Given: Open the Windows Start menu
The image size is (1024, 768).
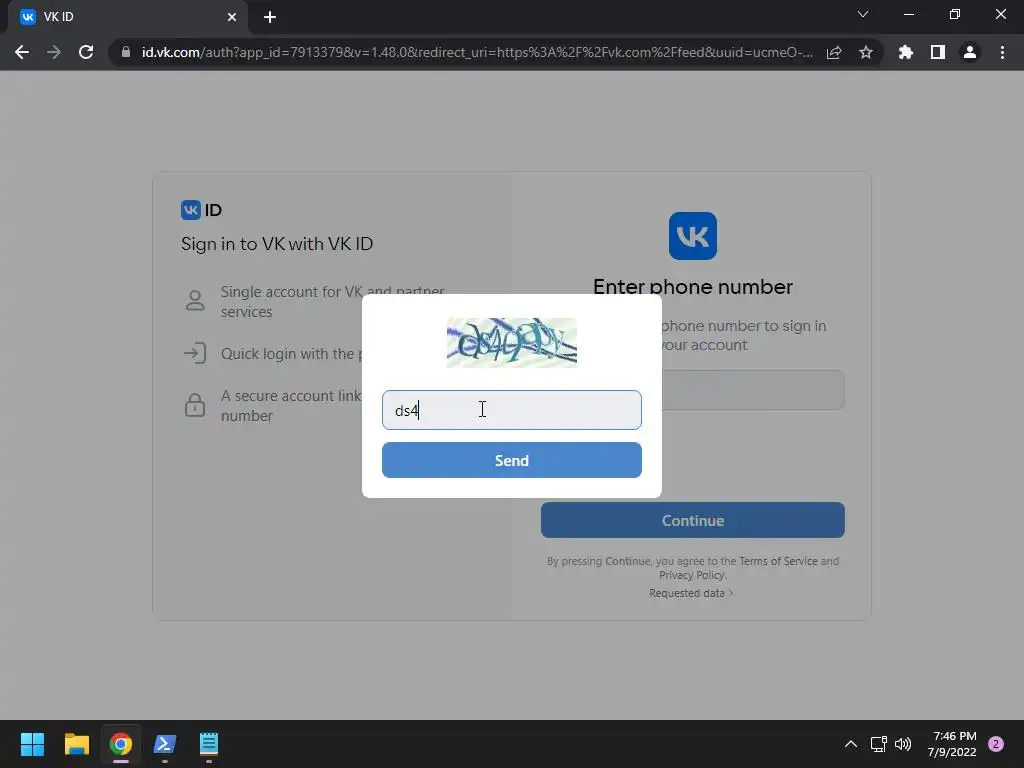Looking at the screenshot, I should coord(32,744).
